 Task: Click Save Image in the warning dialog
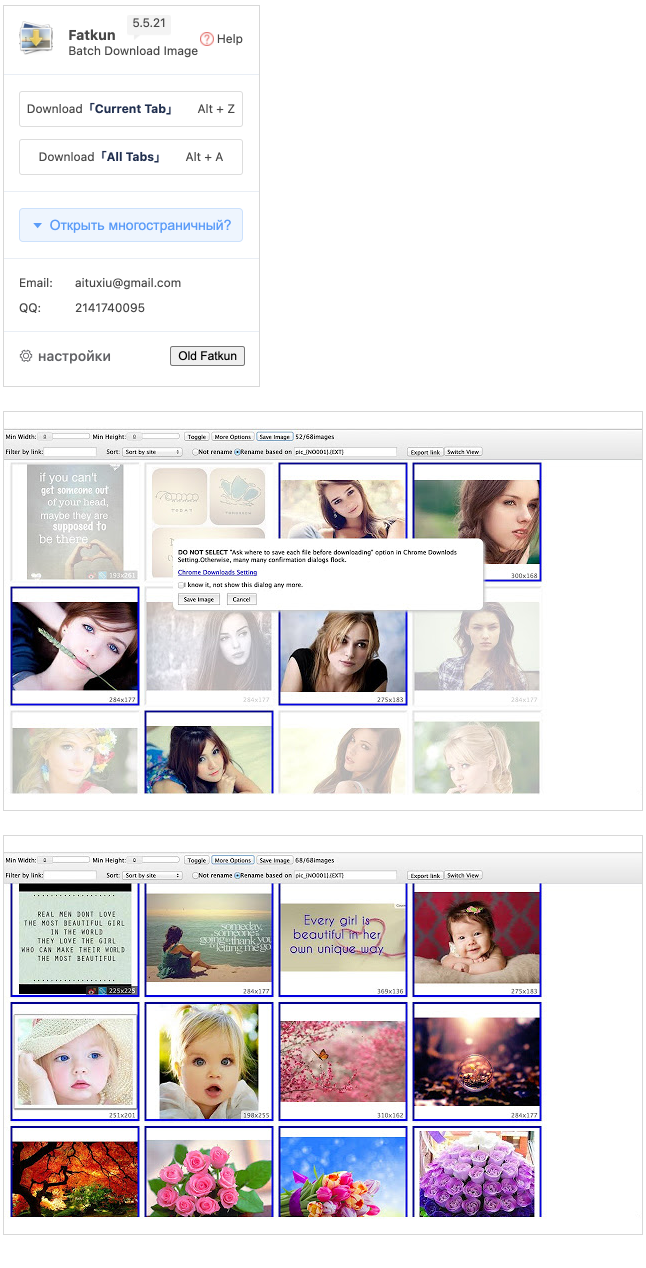[199, 599]
